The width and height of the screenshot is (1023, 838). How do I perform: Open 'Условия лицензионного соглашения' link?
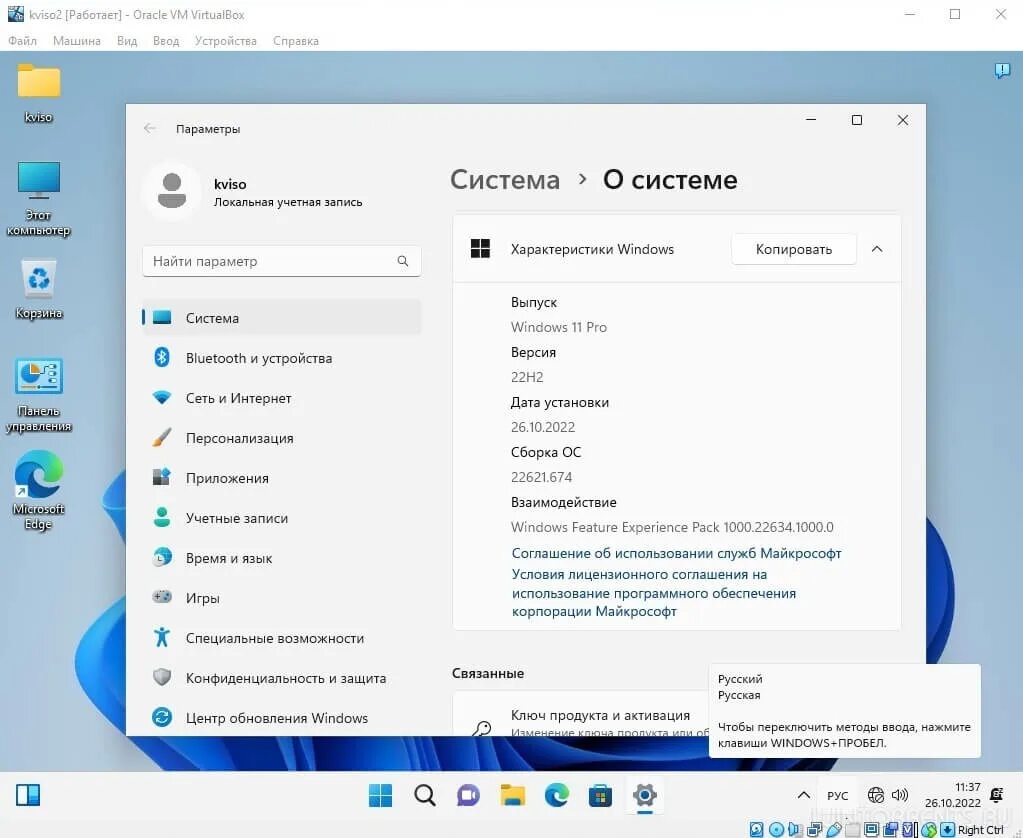click(x=653, y=593)
